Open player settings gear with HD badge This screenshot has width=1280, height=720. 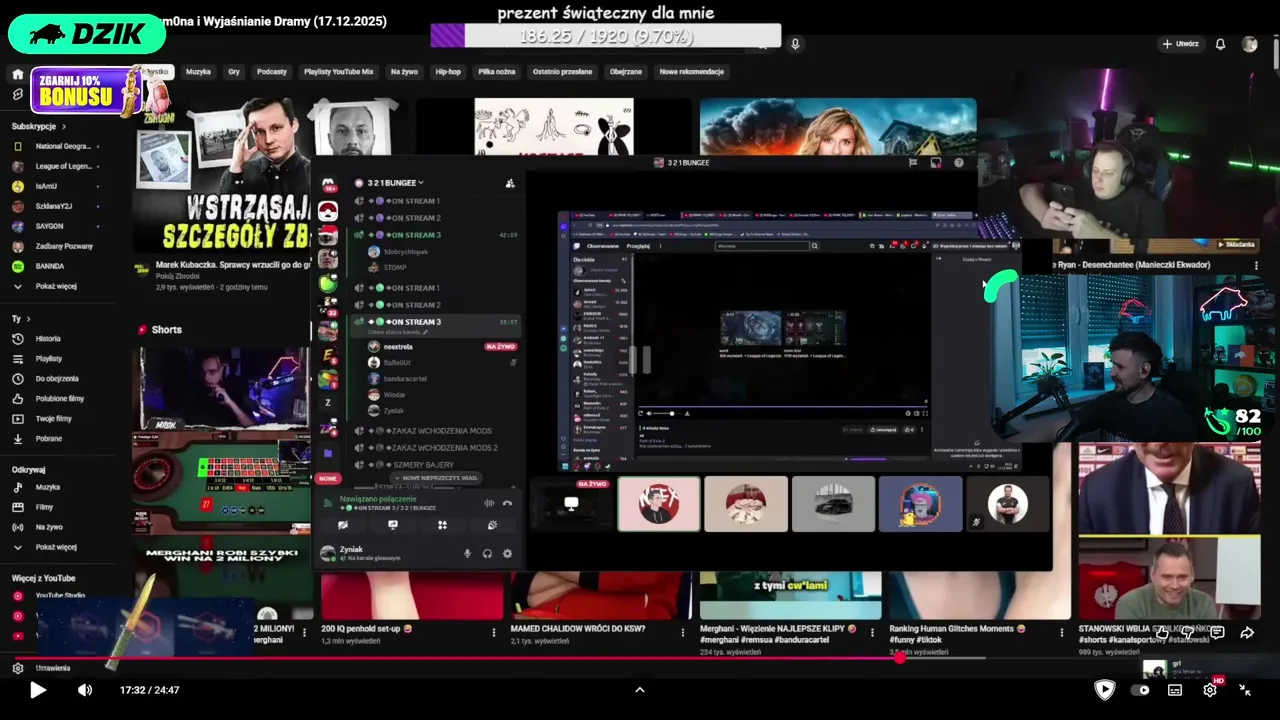(1211, 689)
